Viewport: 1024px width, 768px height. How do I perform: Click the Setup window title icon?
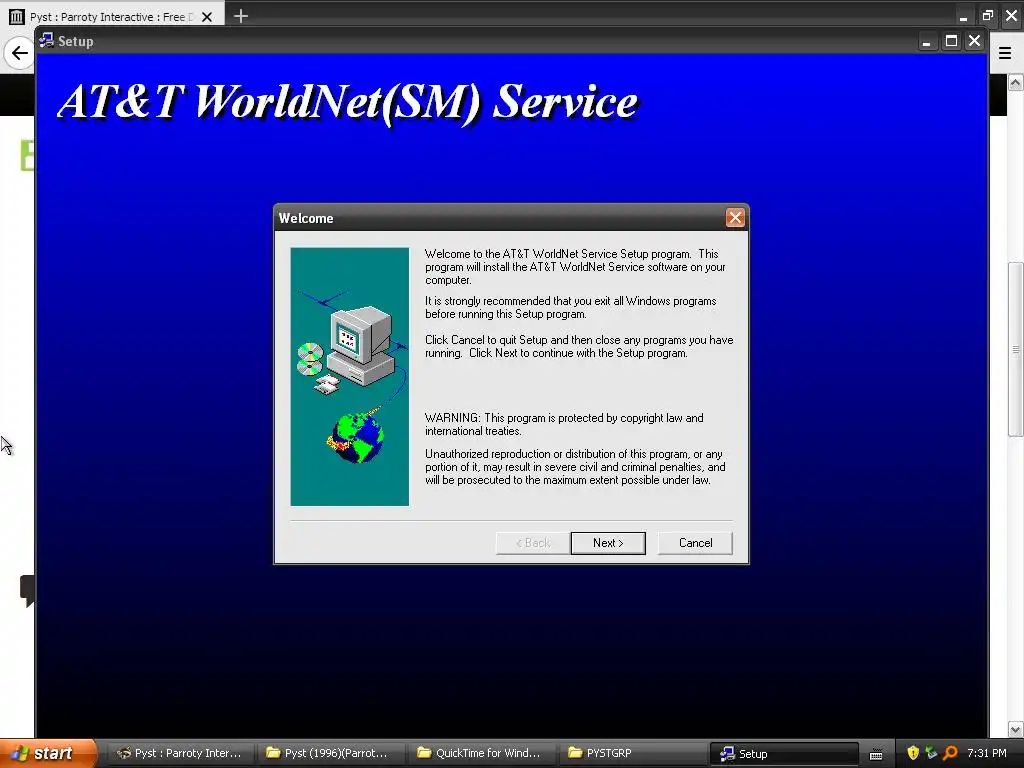tap(46, 40)
